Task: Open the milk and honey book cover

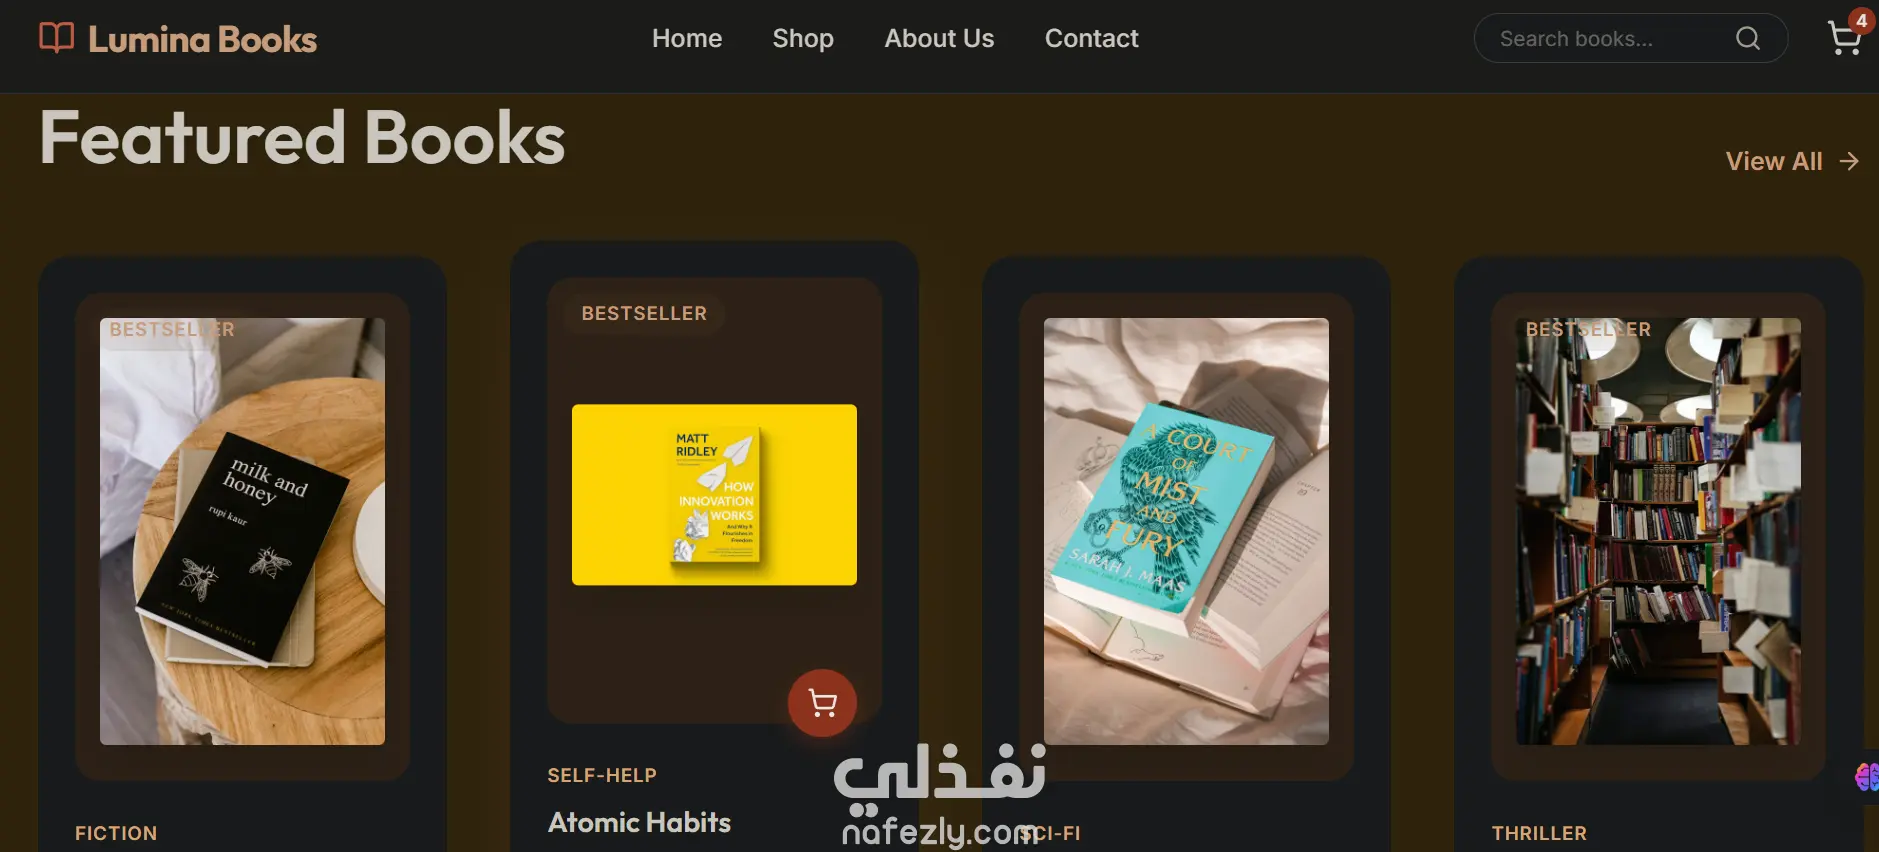Action: 242,531
